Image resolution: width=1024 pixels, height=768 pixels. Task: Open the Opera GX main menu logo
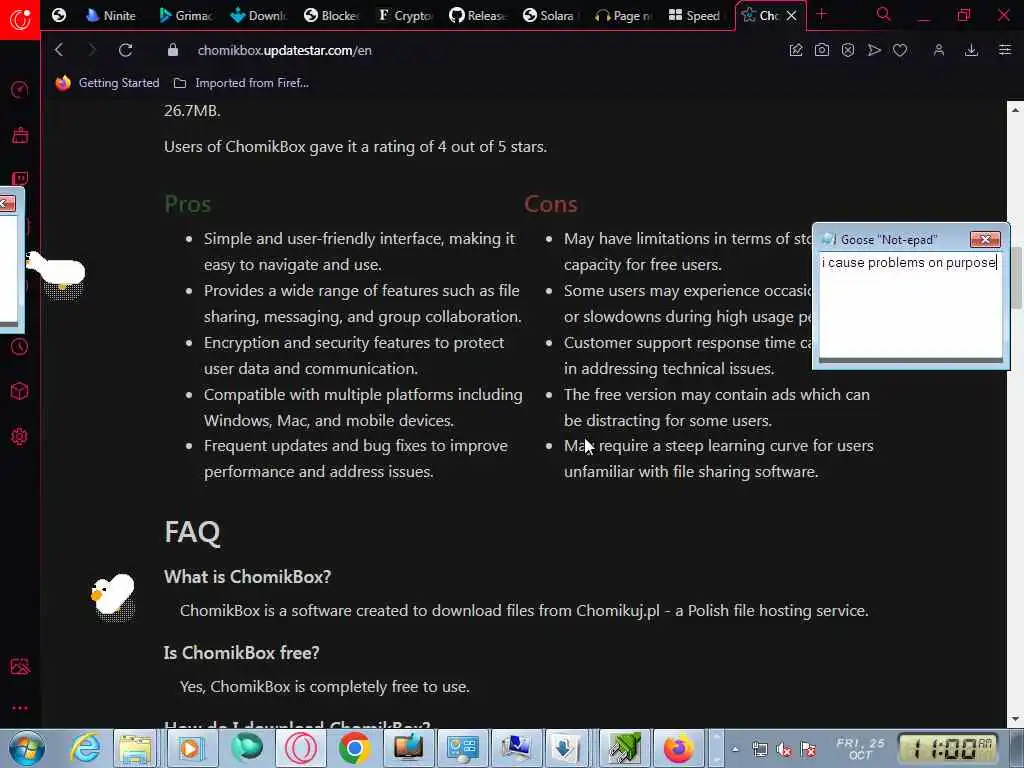[x=20, y=18]
